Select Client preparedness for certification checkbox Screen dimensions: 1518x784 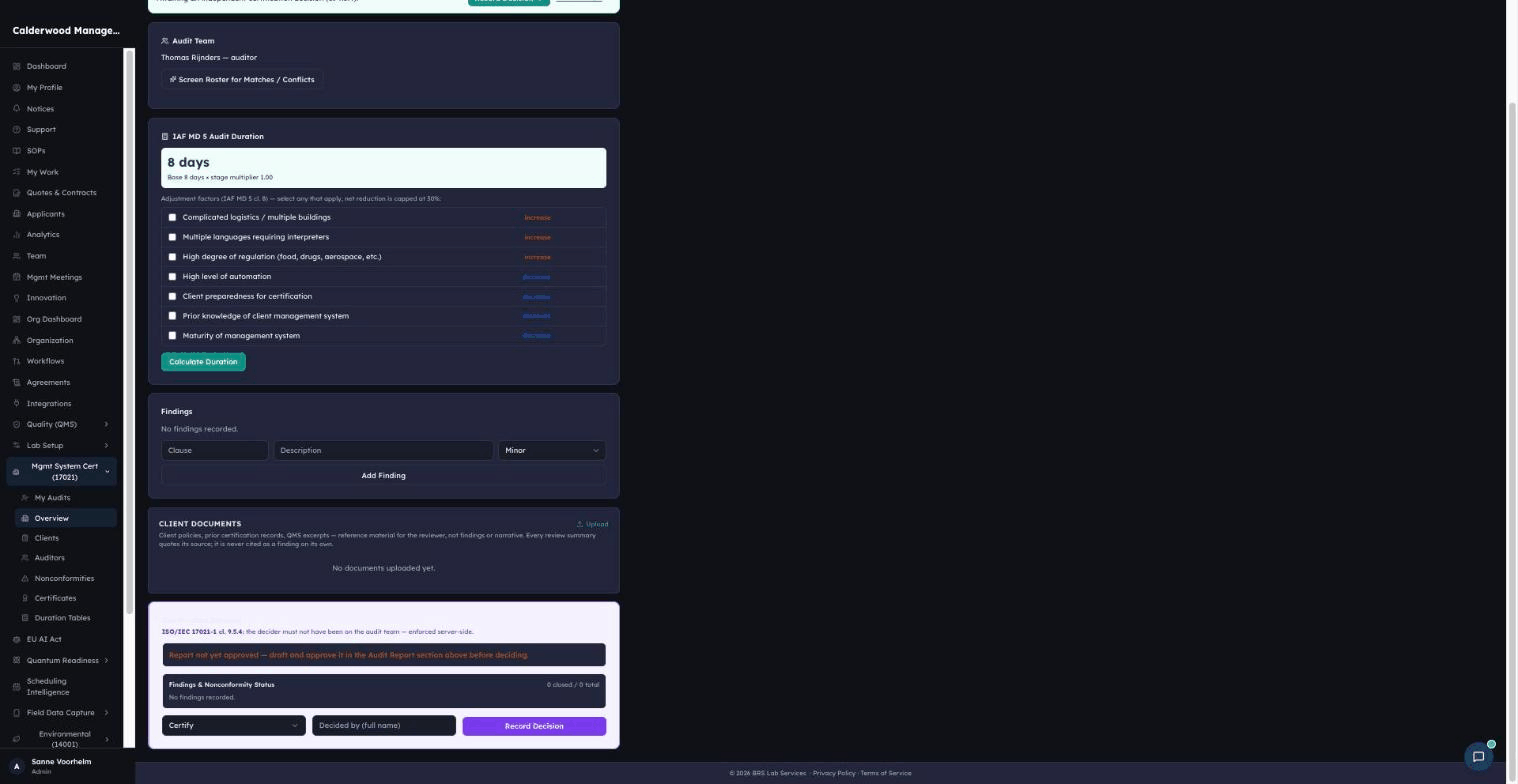click(x=172, y=296)
